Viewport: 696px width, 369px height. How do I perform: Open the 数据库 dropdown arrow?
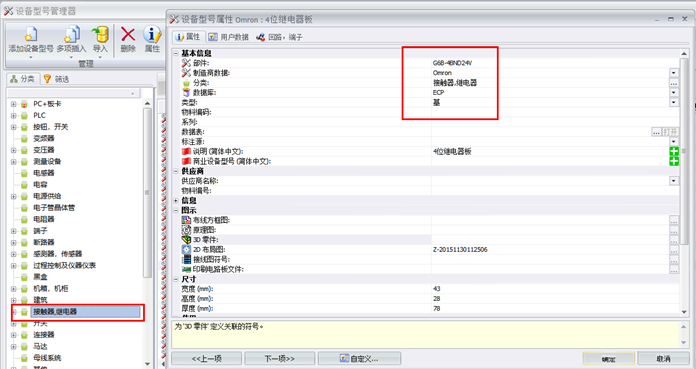[x=674, y=92]
